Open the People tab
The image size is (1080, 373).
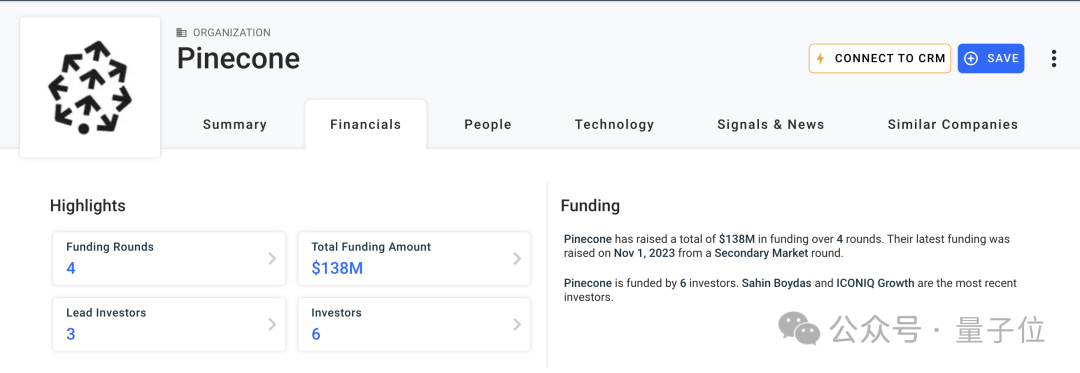pos(488,125)
